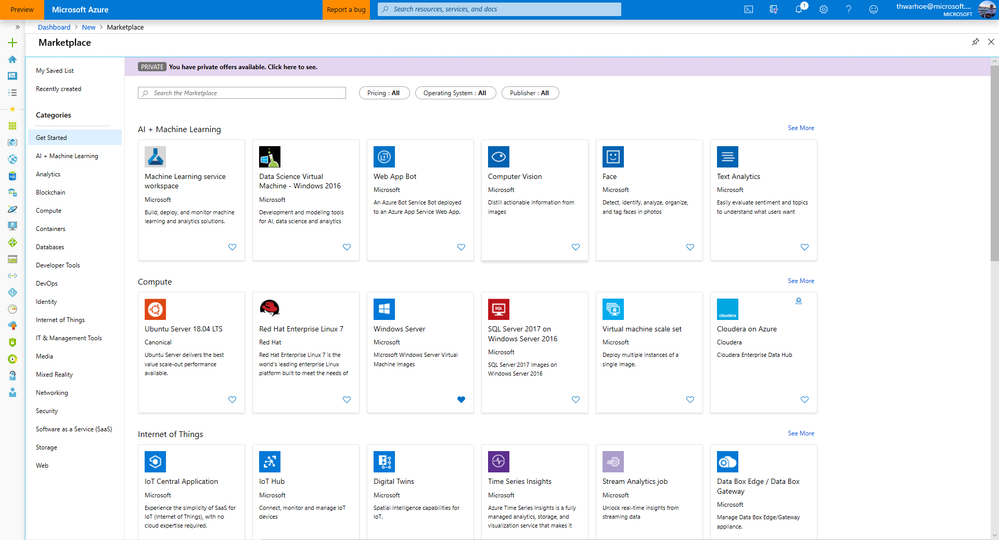Click the Text Analytics icon

pyautogui.click(x=727, y=157)
